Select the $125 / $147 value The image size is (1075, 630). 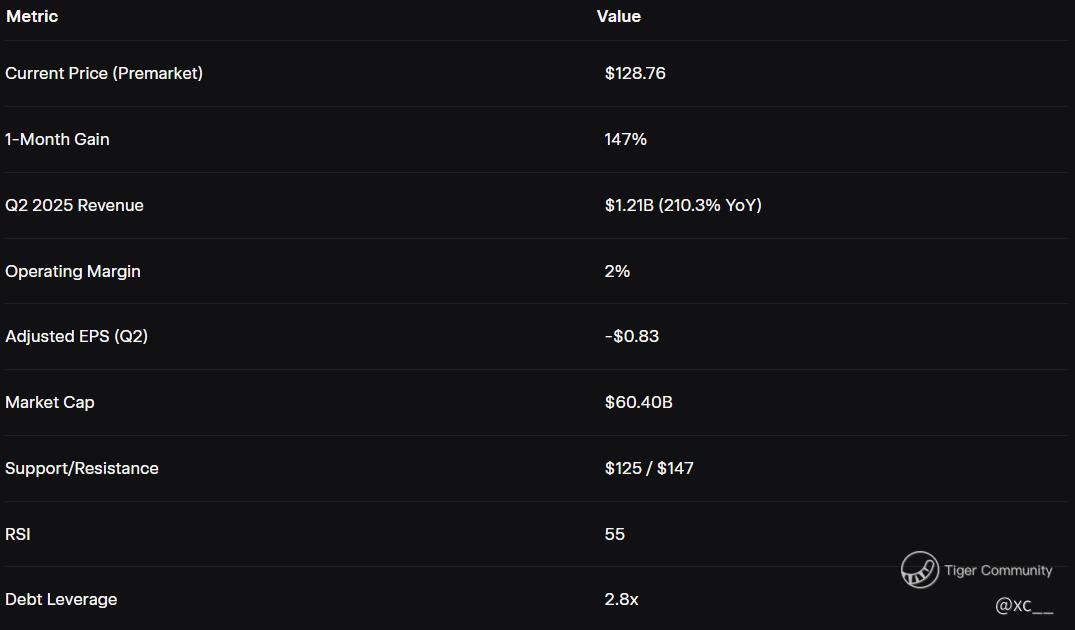pyautogui.click(x=649, y=468)
